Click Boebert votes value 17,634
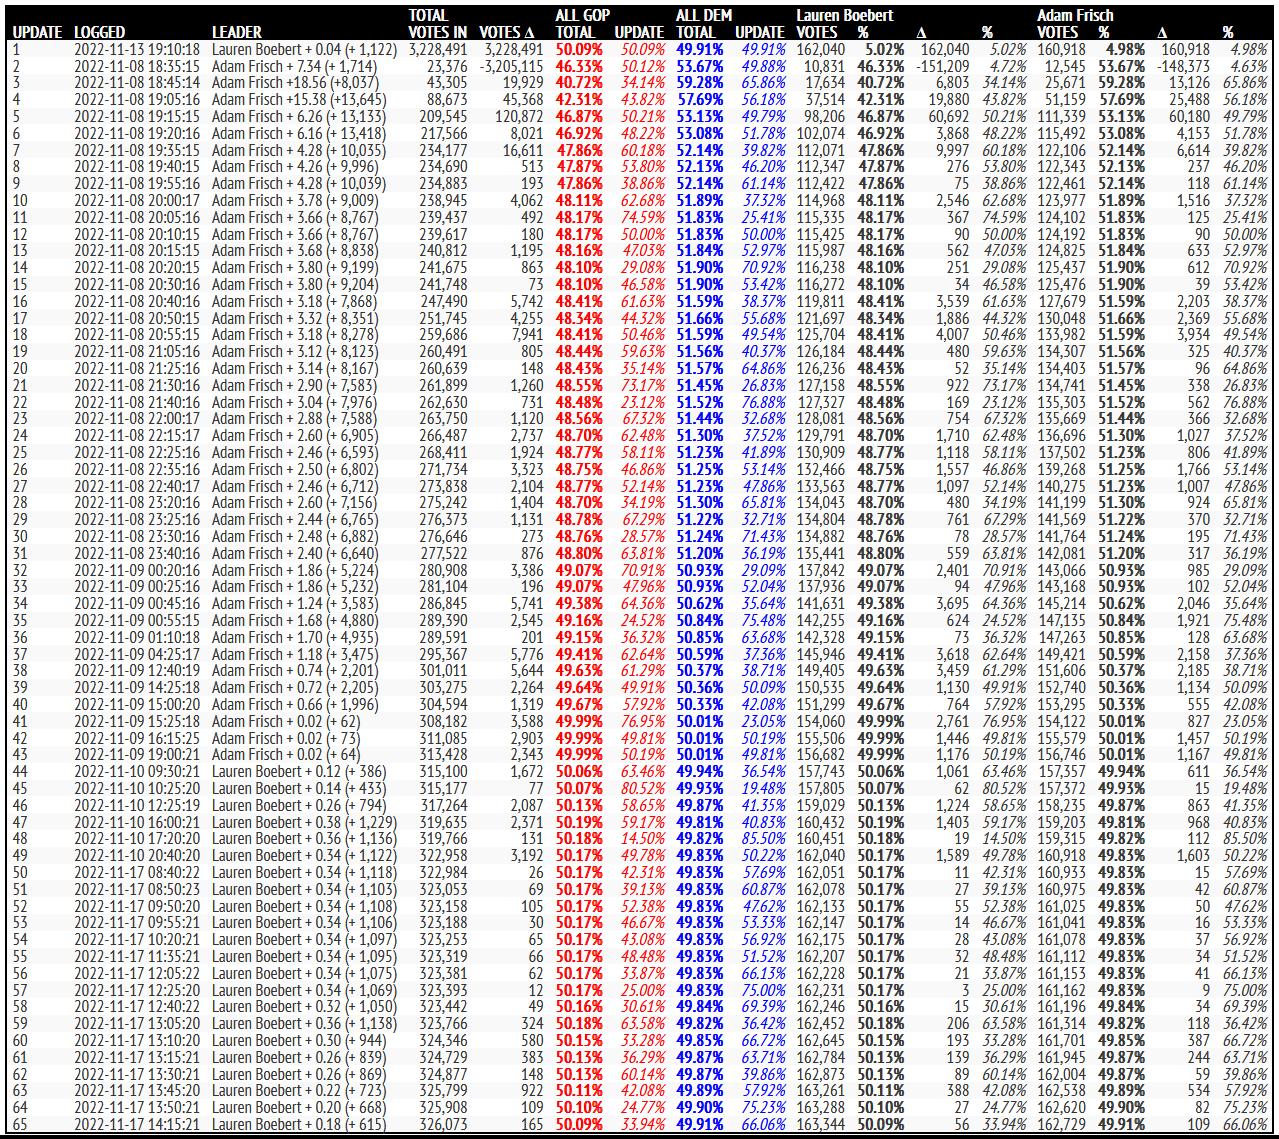1279x1139 pixels. point(823,83)
